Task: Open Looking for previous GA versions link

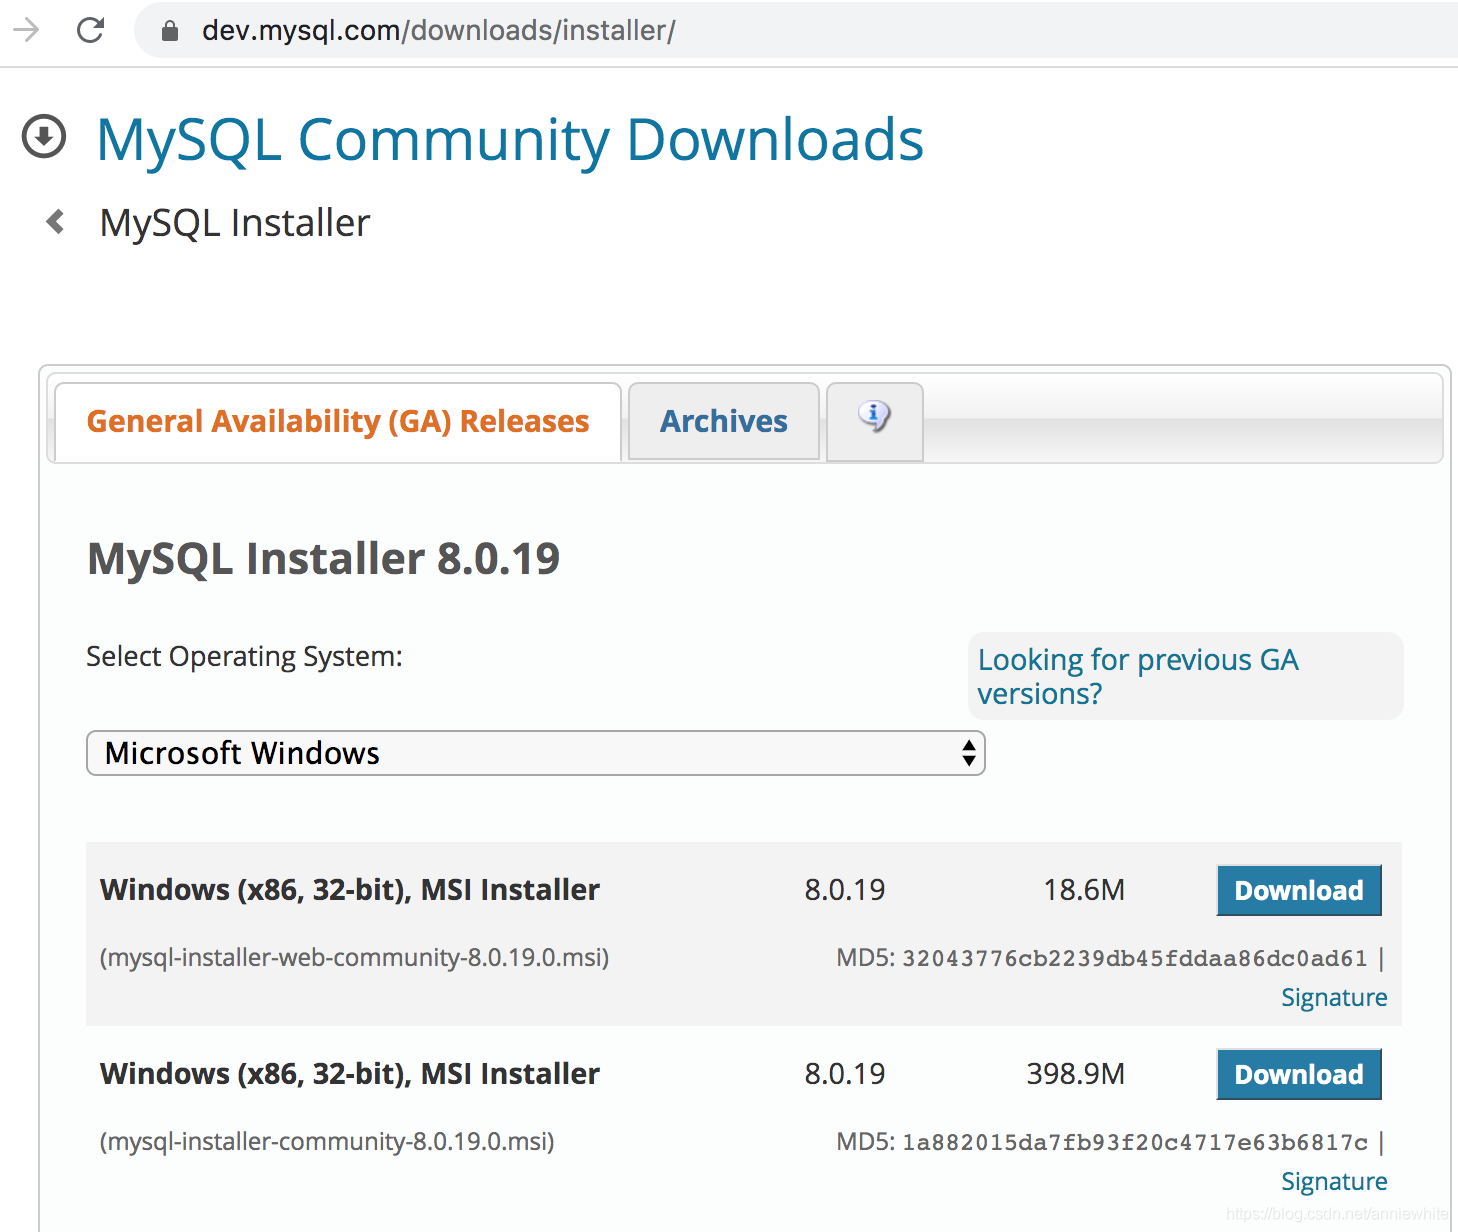Action: [1138, 676]
